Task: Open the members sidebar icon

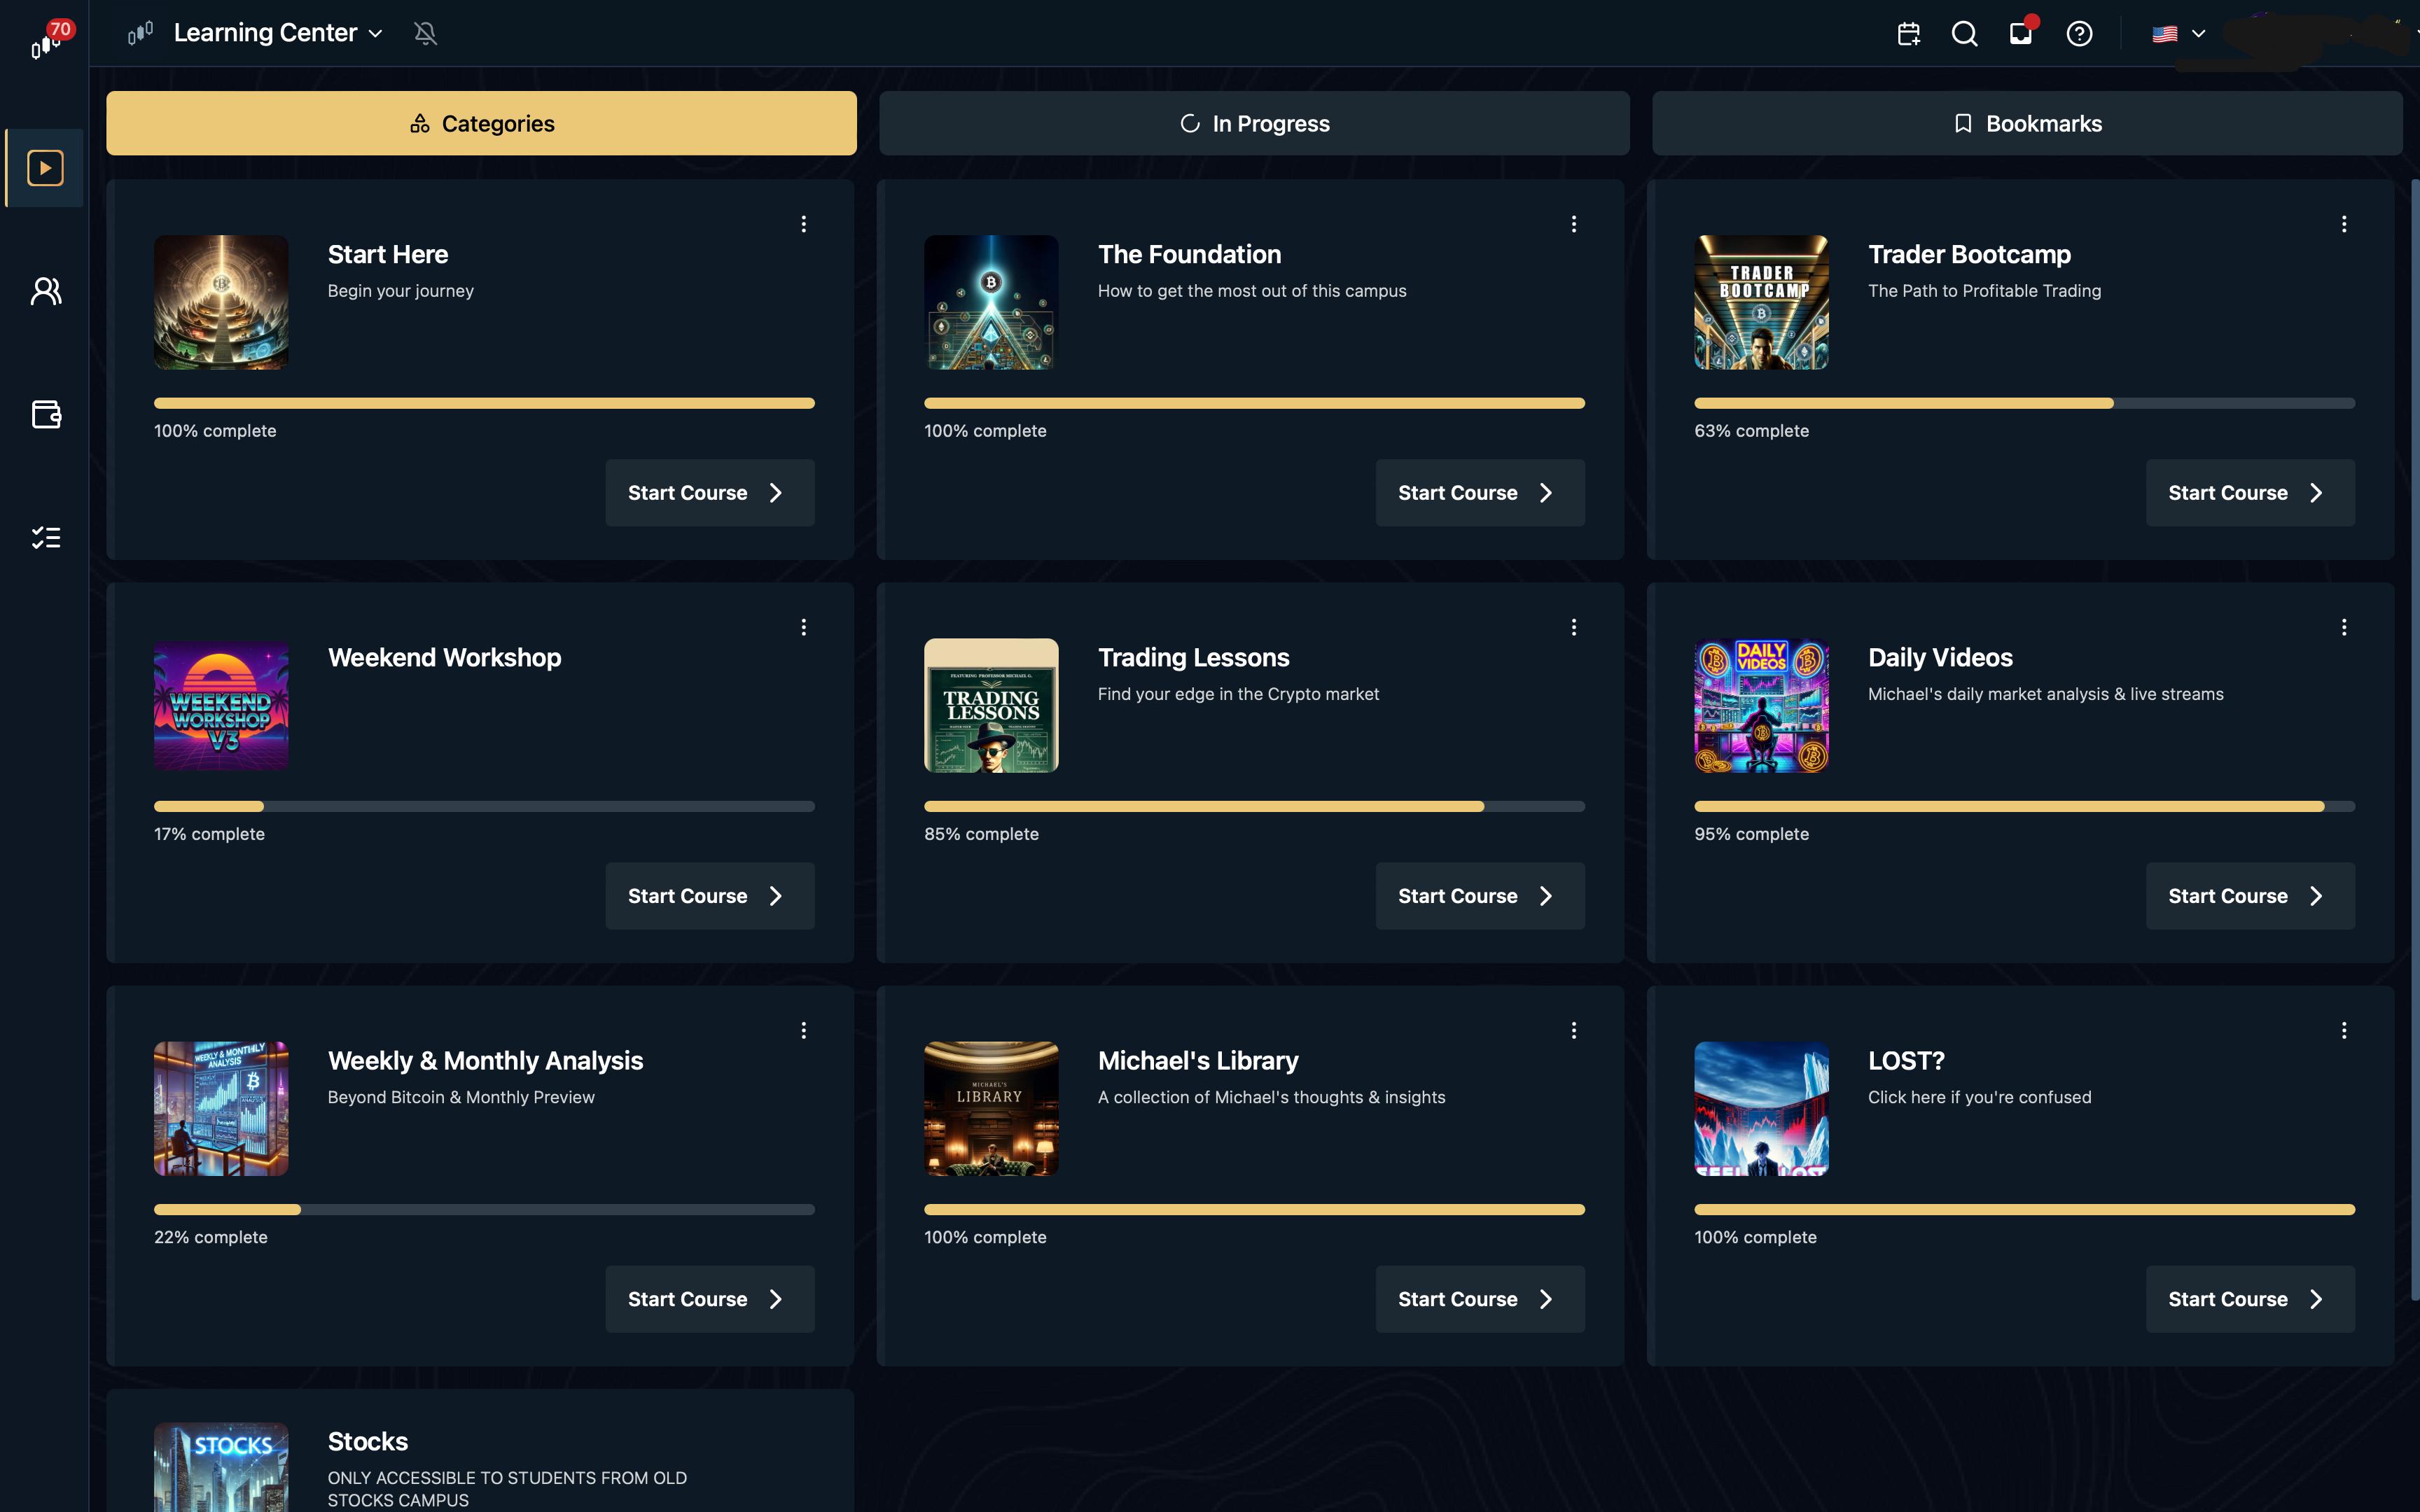Action: coord(46,291)
